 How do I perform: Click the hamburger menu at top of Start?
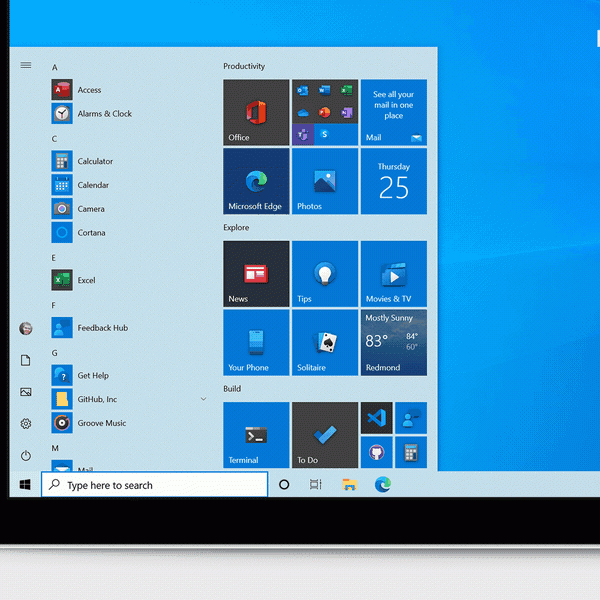pyautogui.click(x=26, y=65)
